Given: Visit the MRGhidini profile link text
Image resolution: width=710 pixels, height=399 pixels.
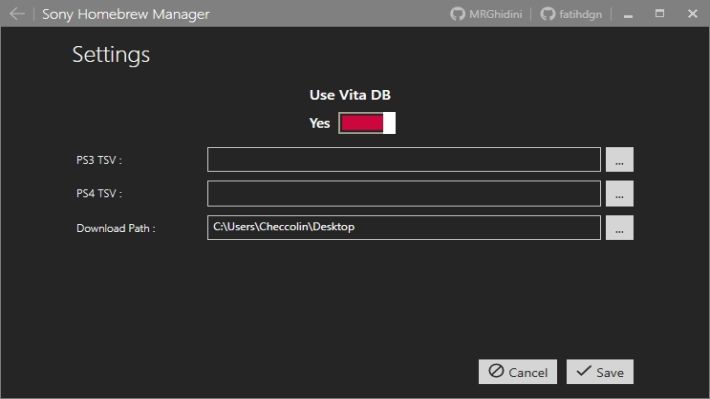Looking at the screenshot, I should click(495, 14).
